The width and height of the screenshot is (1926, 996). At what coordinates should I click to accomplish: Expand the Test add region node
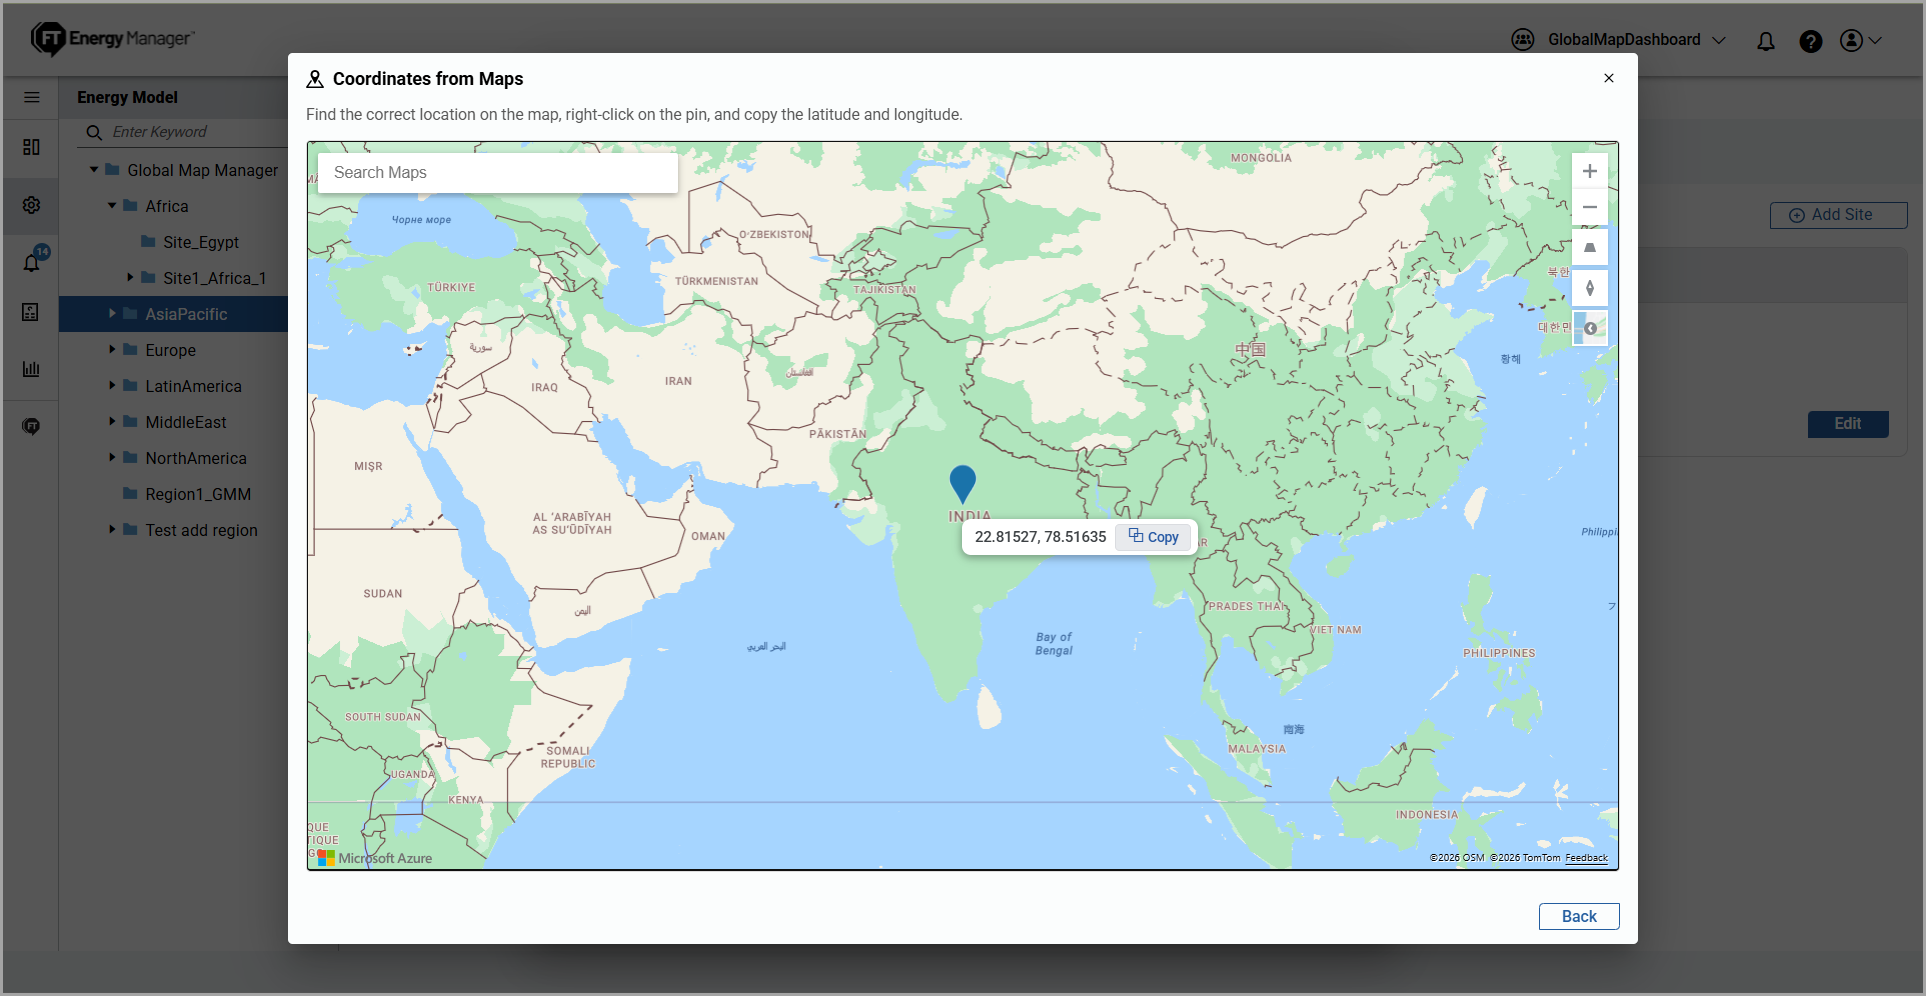click(112, 529)
